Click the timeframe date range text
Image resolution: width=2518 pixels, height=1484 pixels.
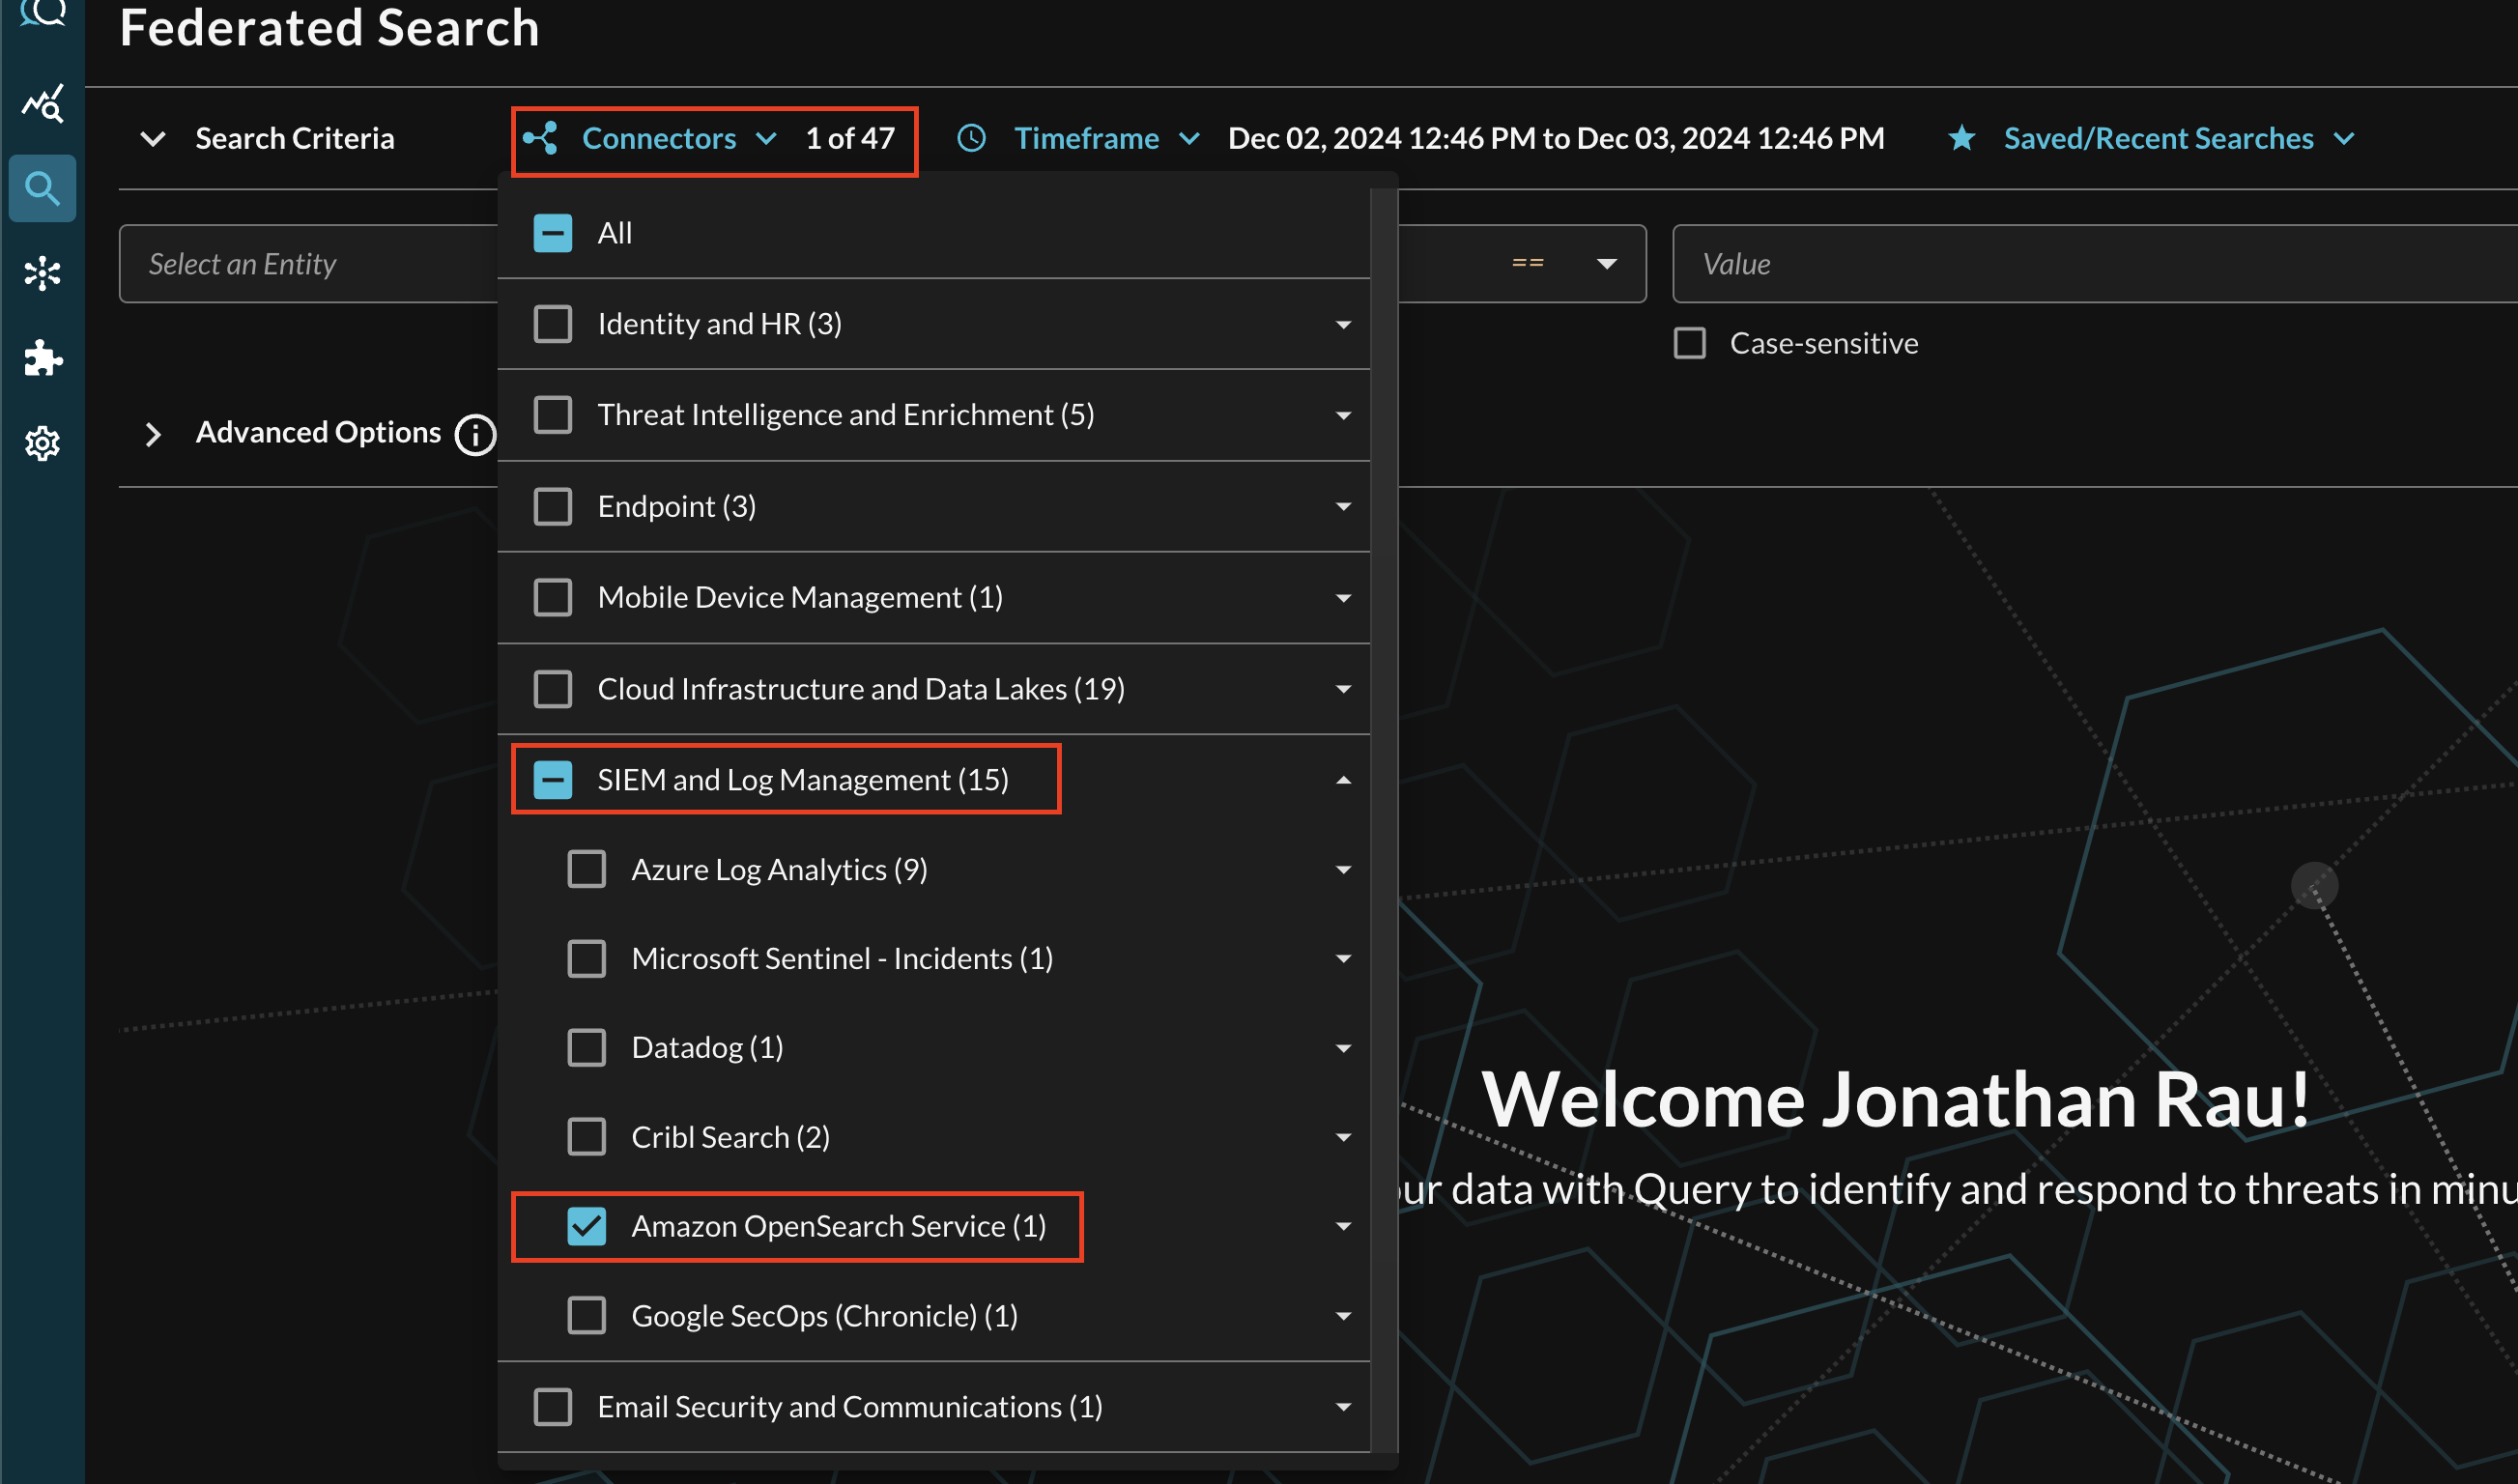coord(1556,138)
